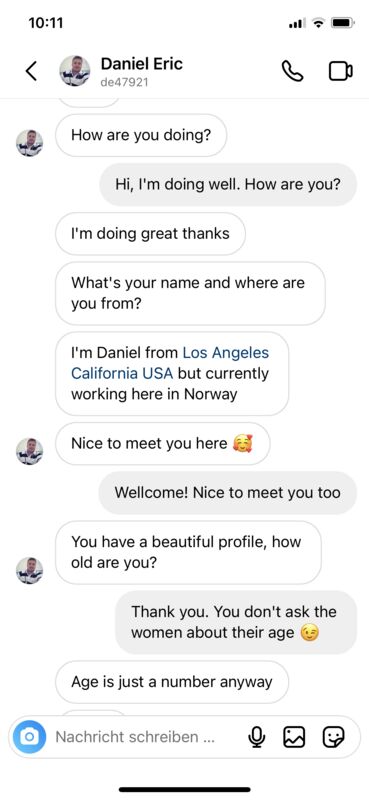Tap the username de47921 under the name

(125, 82)
